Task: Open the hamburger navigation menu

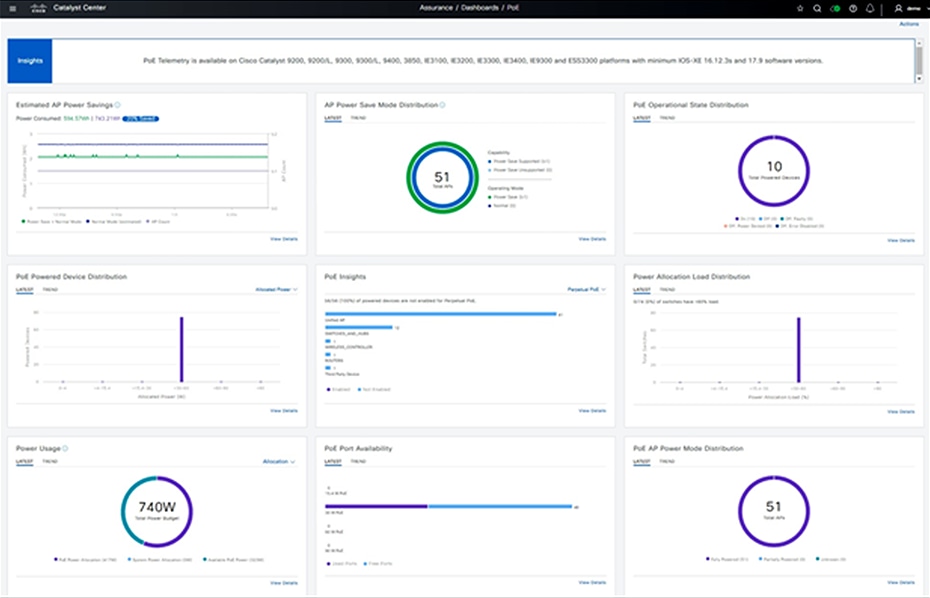Action: click(x=12, y=8)
